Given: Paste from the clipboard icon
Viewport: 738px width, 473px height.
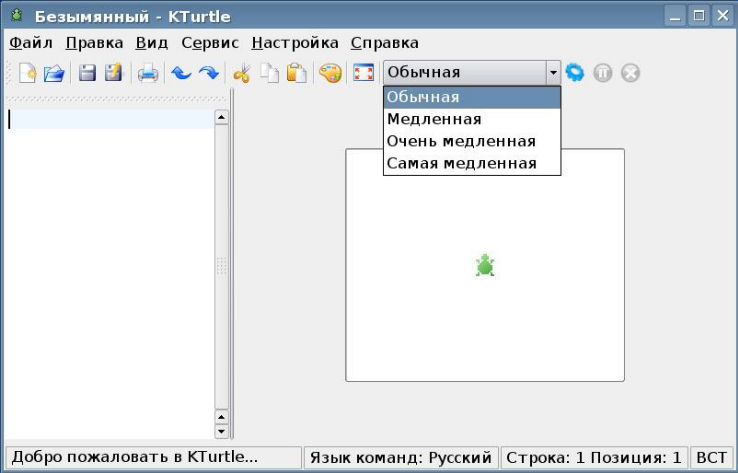Looking at the screenshot, I should [x=296, y=73].
